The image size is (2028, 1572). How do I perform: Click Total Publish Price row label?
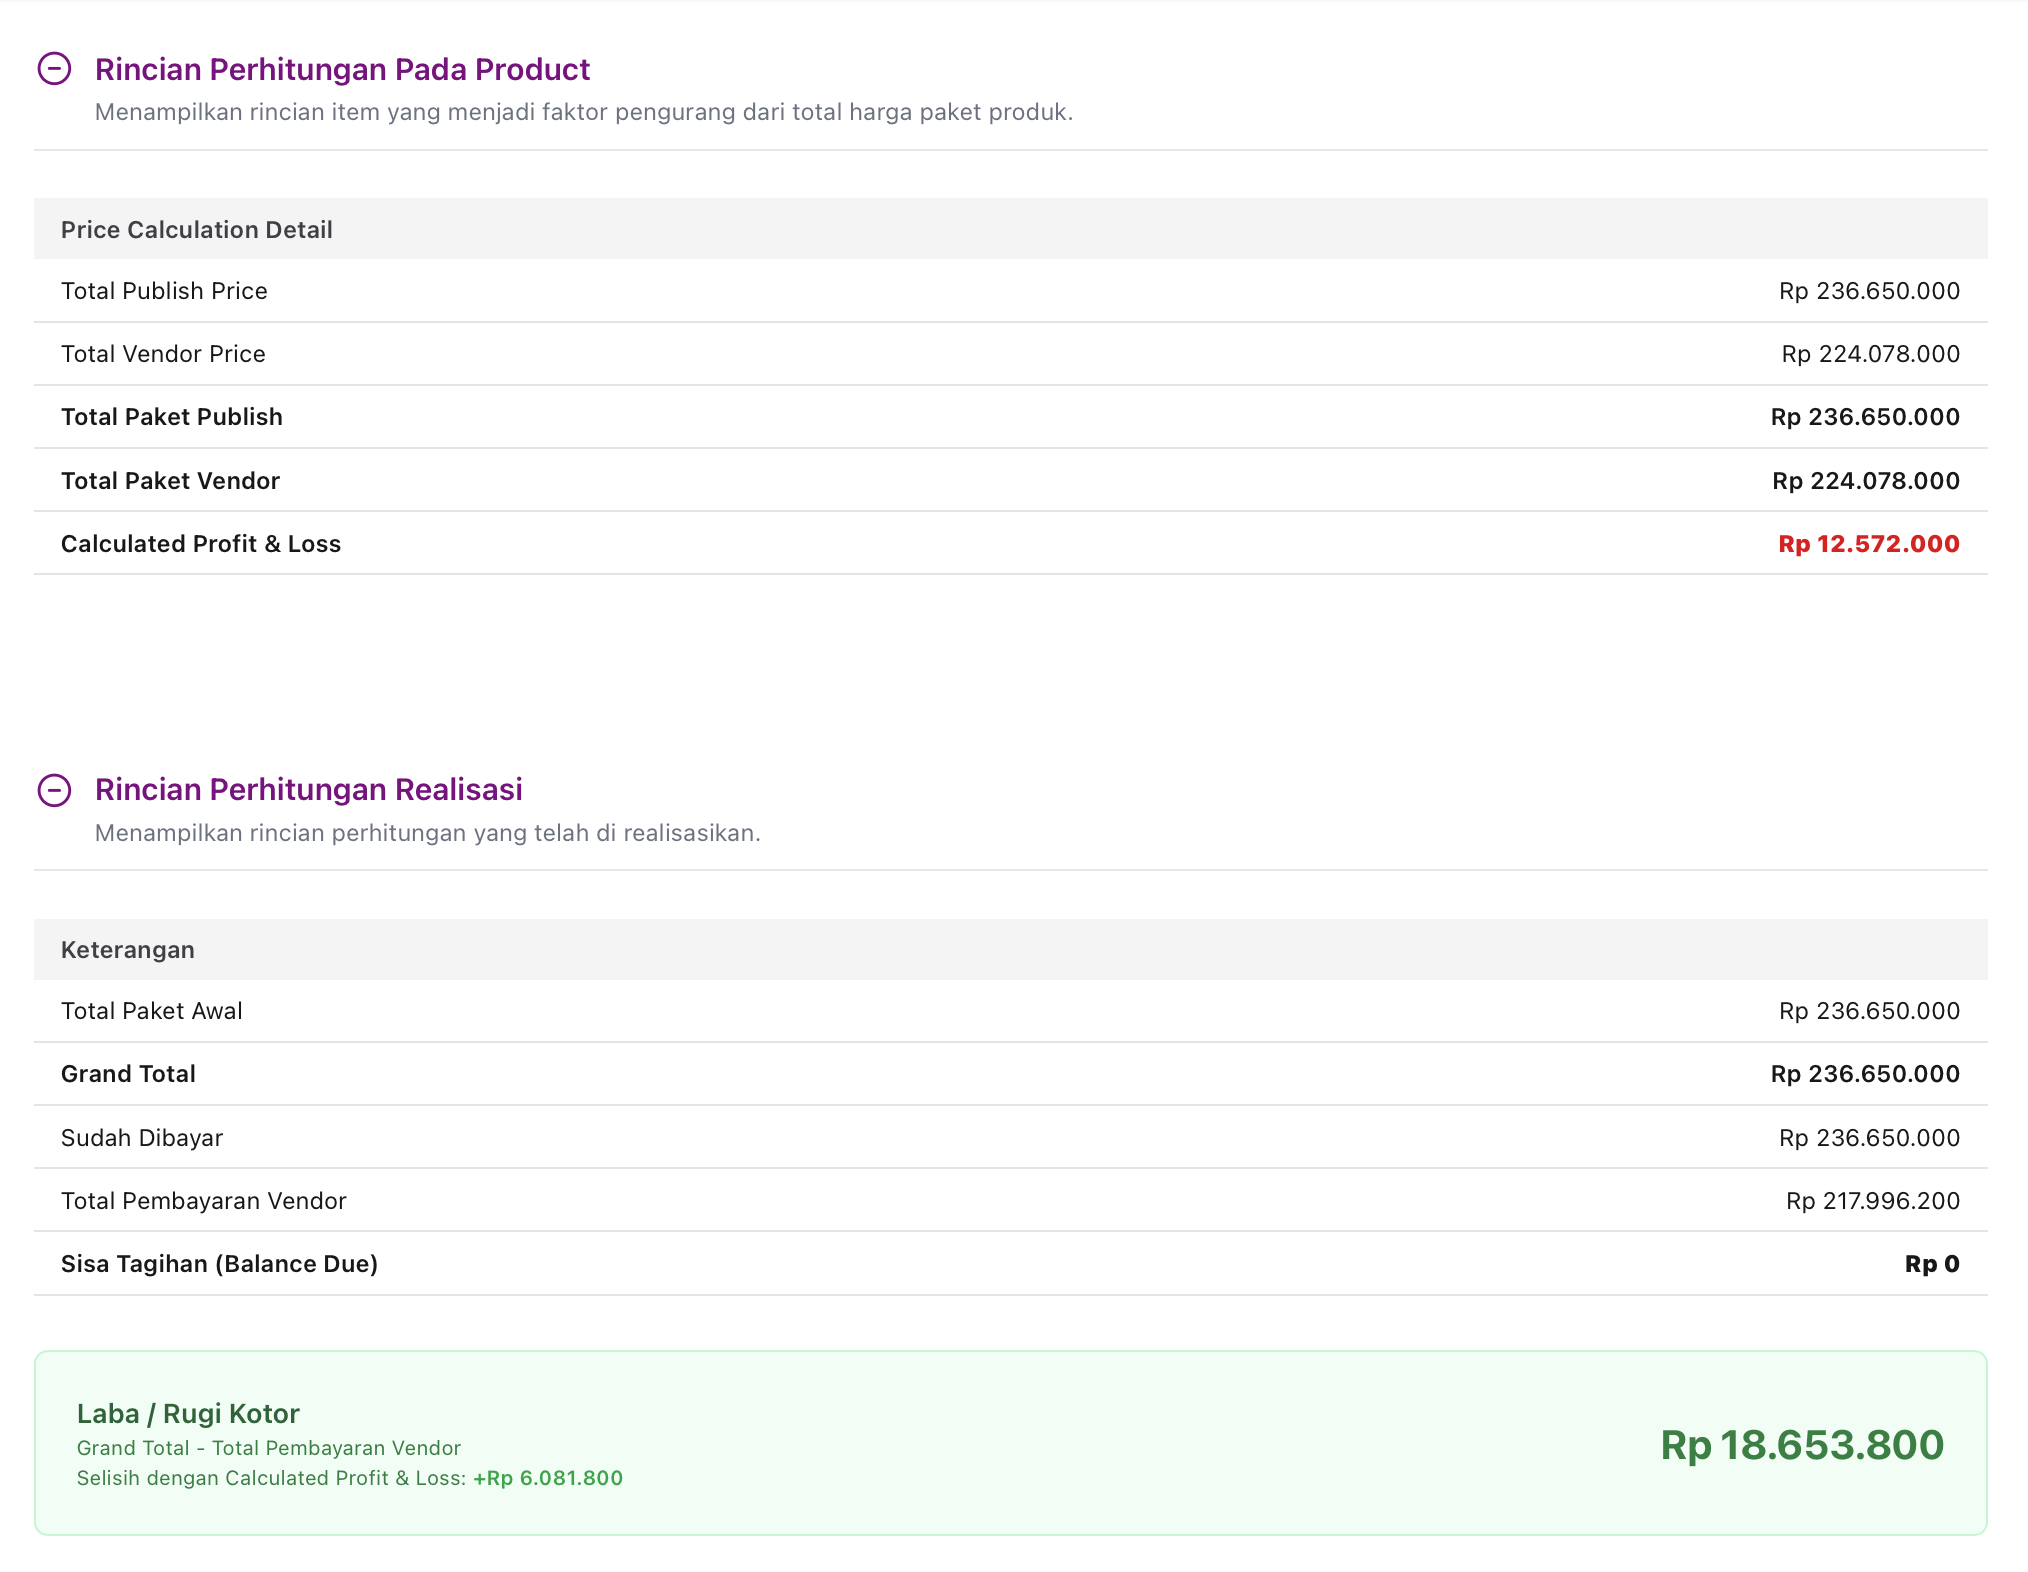pyautogui.click(x=164, y=291)
